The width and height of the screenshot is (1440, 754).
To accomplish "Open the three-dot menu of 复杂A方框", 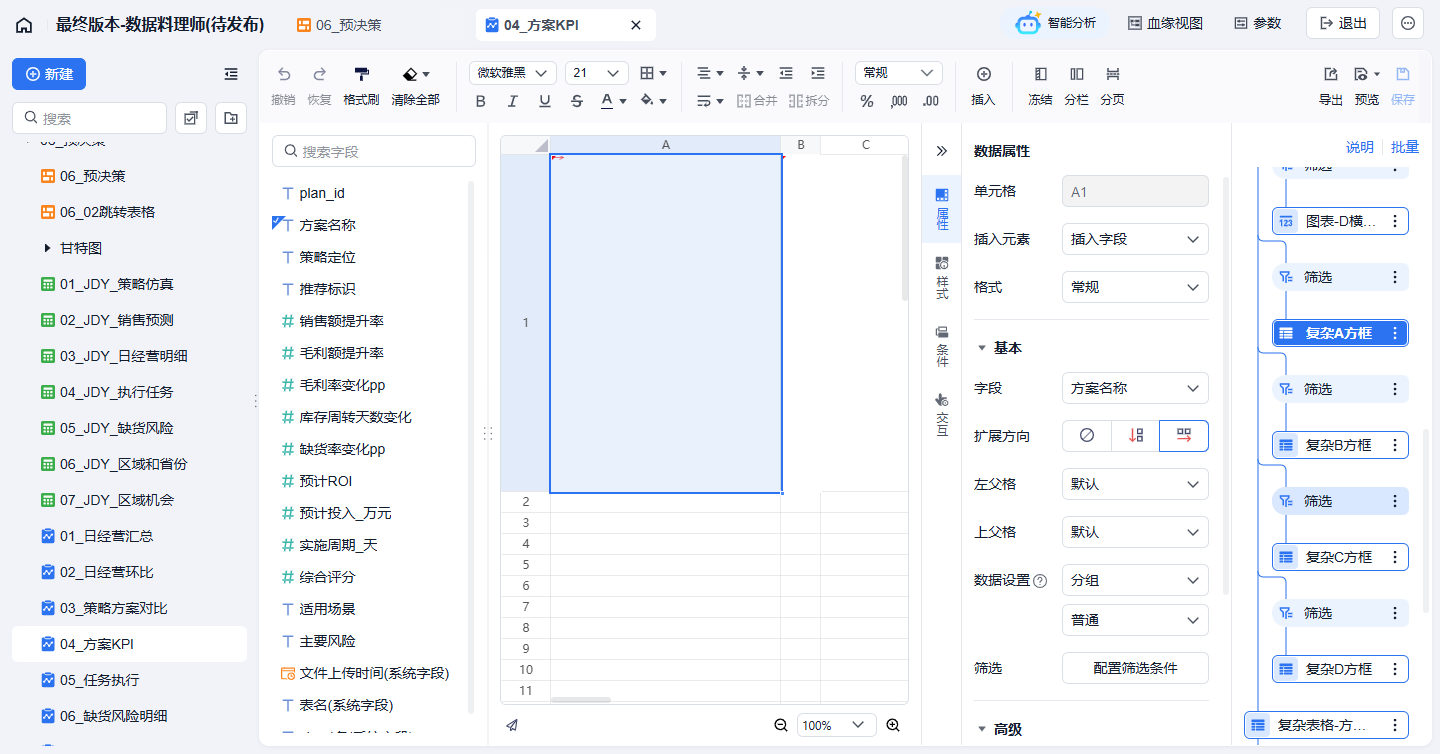I will point(1395,333).
